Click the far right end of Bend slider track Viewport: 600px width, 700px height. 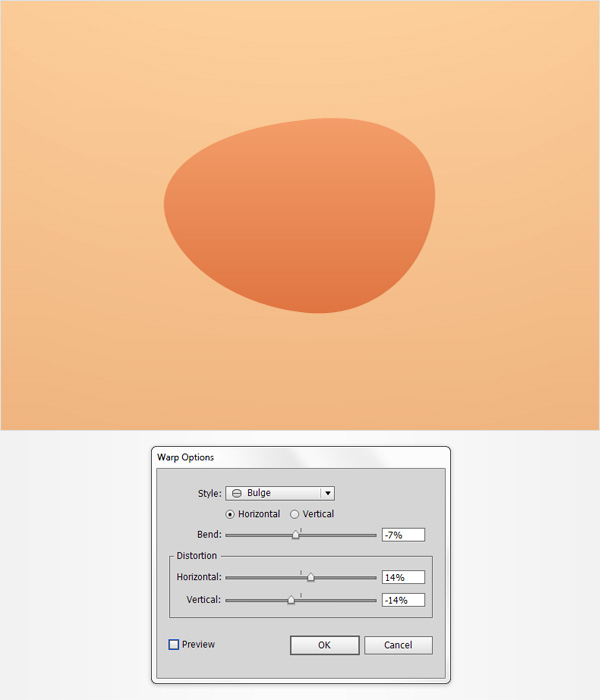point(375,535)
